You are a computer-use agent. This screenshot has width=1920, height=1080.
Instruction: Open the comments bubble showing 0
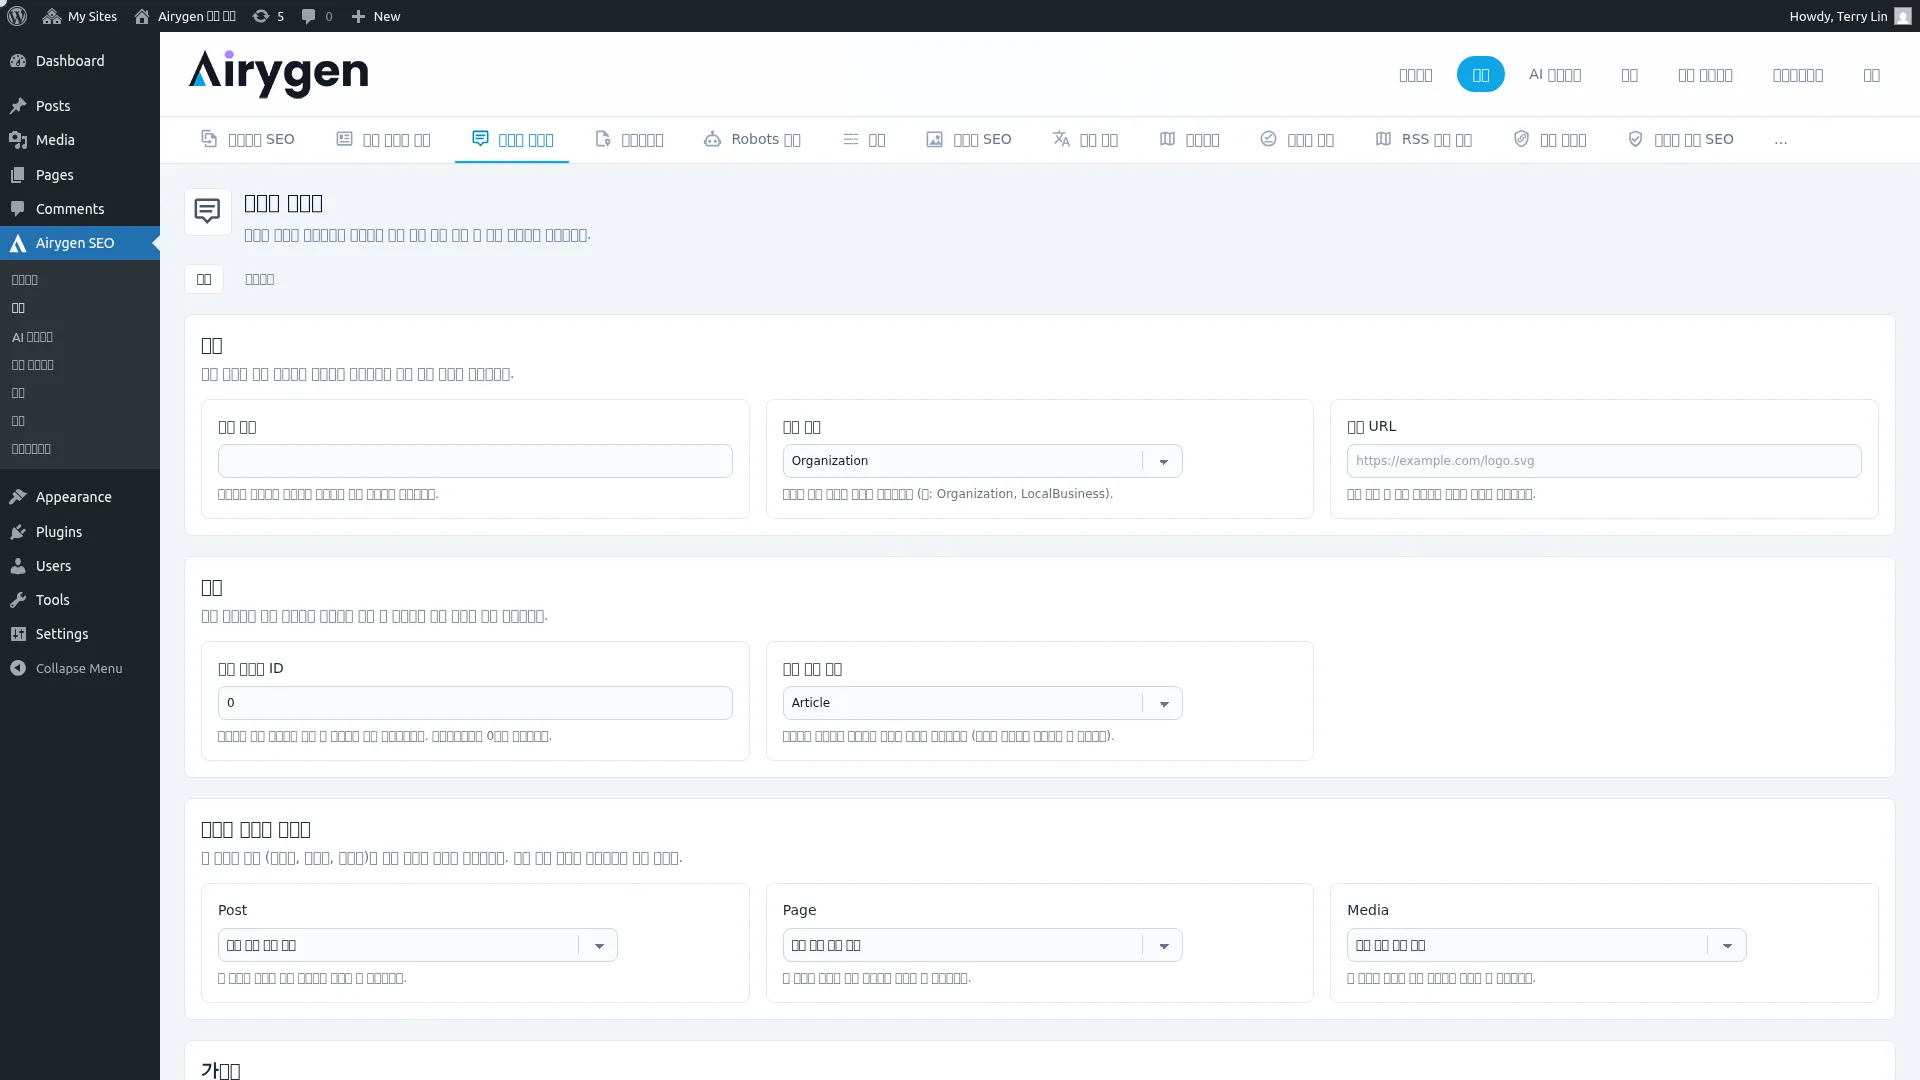(x=317, y=16)
